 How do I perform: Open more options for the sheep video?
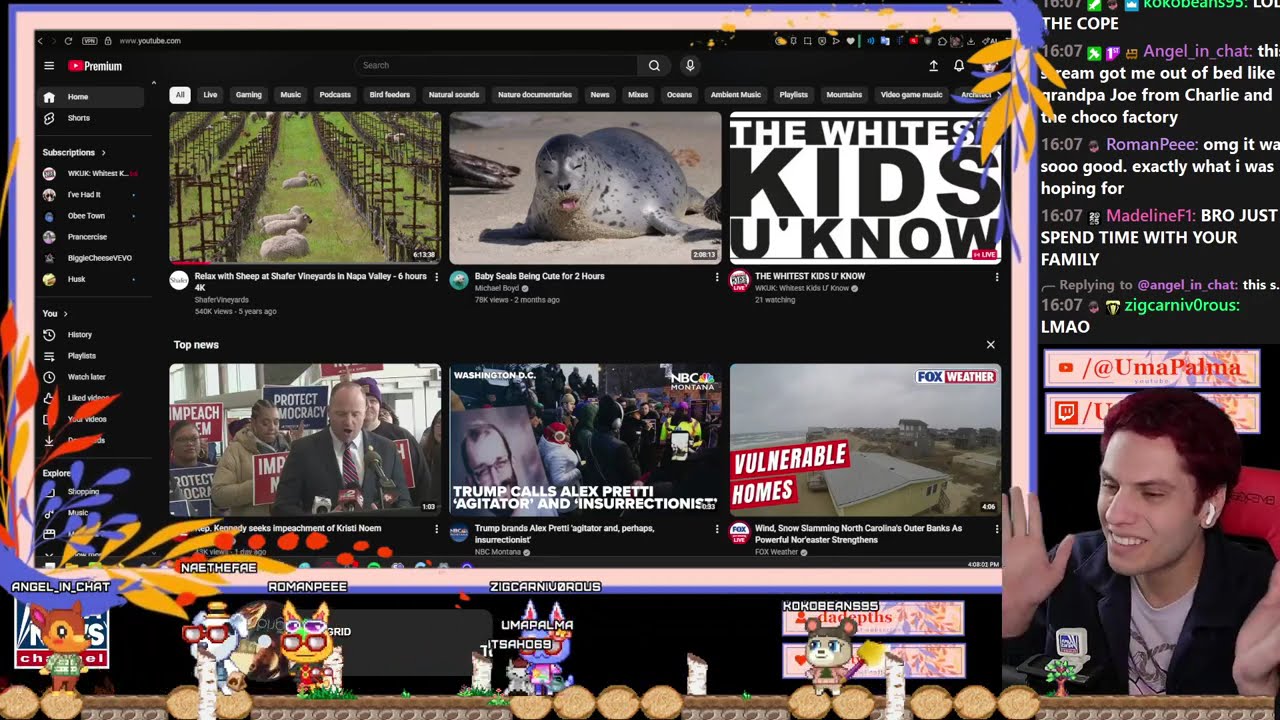tap(436, 277)
